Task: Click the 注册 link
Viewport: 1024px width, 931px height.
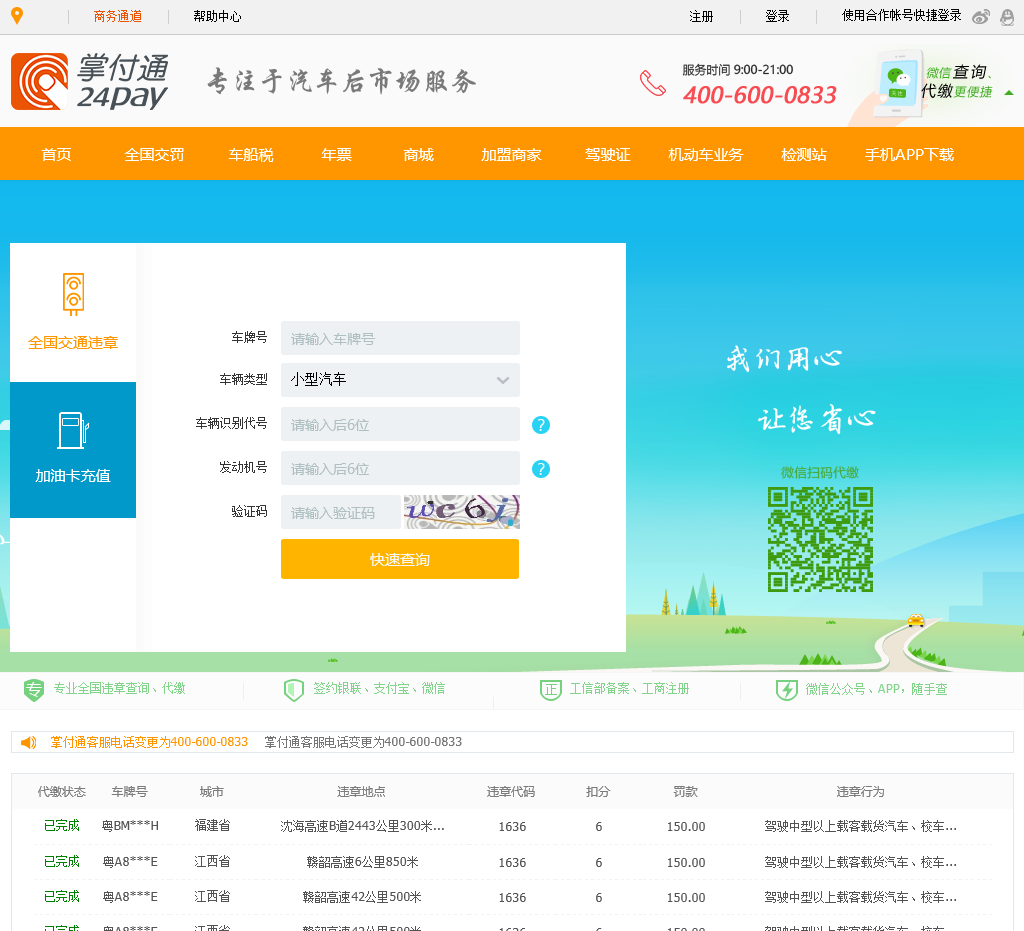Action: pos(701,16)
